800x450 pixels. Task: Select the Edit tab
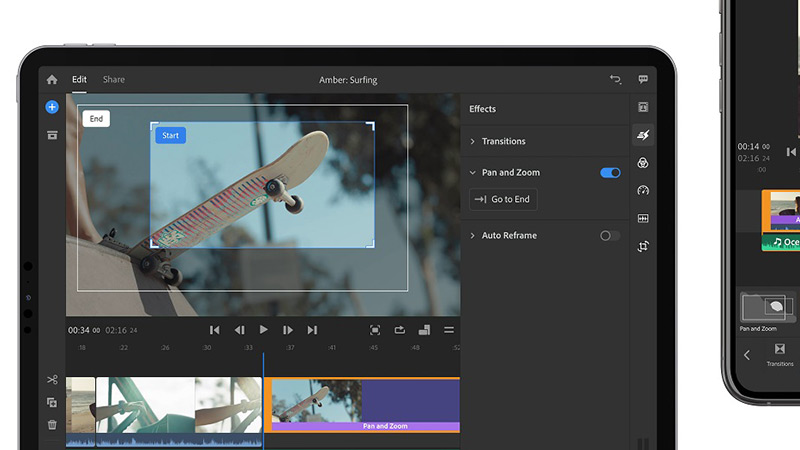[79, 80]
